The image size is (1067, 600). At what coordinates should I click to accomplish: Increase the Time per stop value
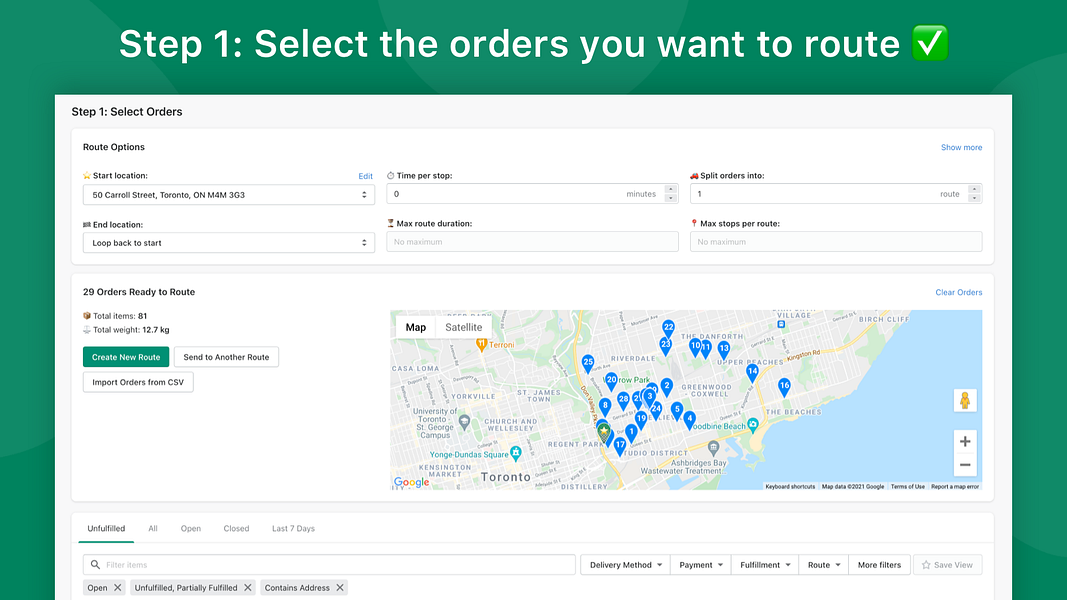671,189
